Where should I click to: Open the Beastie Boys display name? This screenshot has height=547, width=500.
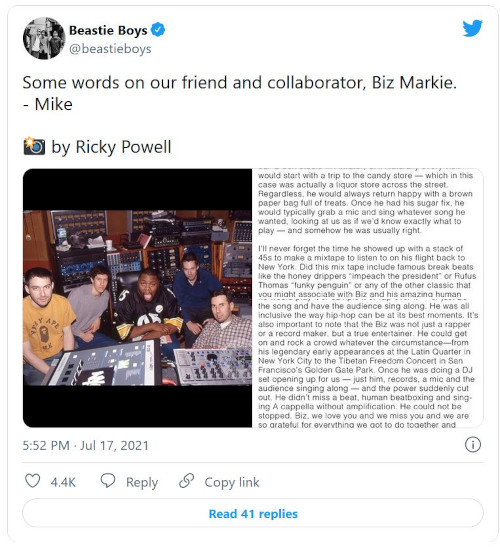tap(108, 30)
